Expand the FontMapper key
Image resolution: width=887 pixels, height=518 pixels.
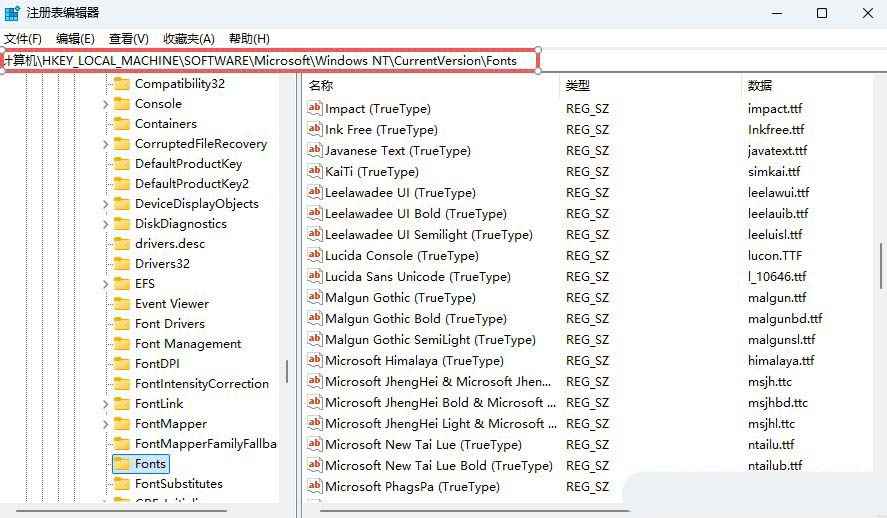tap(105, 424)
